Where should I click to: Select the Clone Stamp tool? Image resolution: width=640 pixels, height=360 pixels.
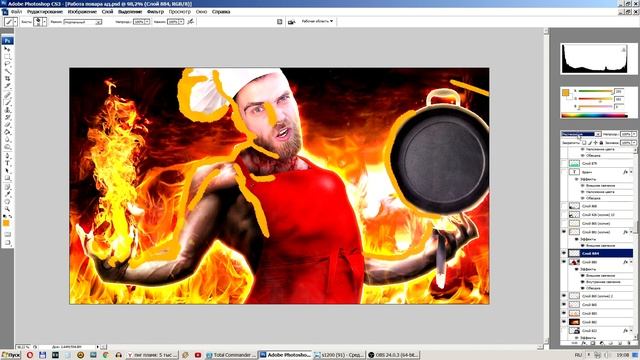pyautogui.click(x=7, y=109)
